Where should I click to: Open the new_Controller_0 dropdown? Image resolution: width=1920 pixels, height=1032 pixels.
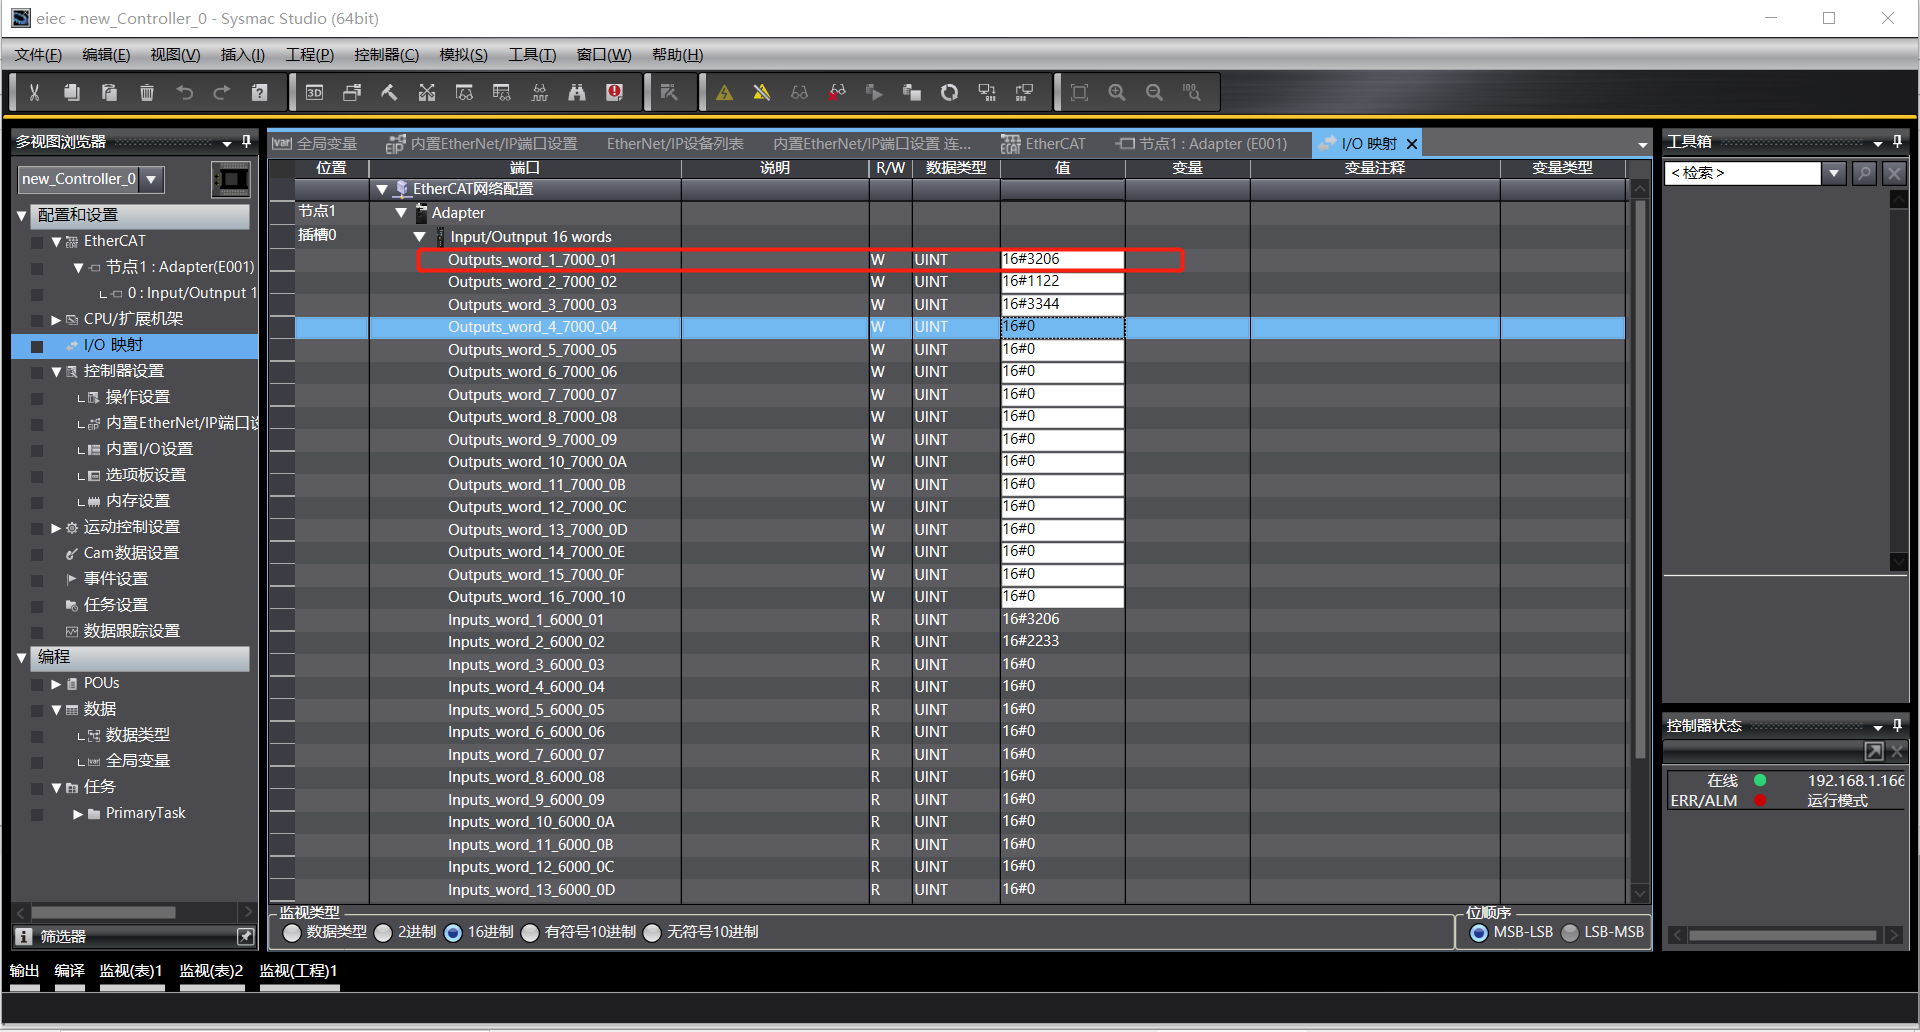click(x=151, y=179)
